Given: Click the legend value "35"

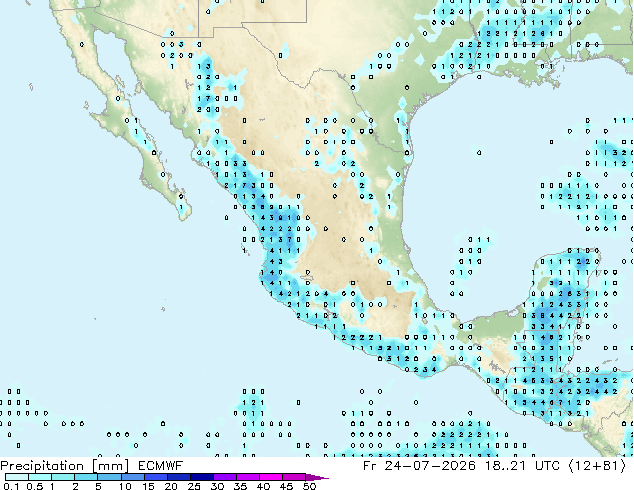Looking at the screenshot, I should [240, 486].
